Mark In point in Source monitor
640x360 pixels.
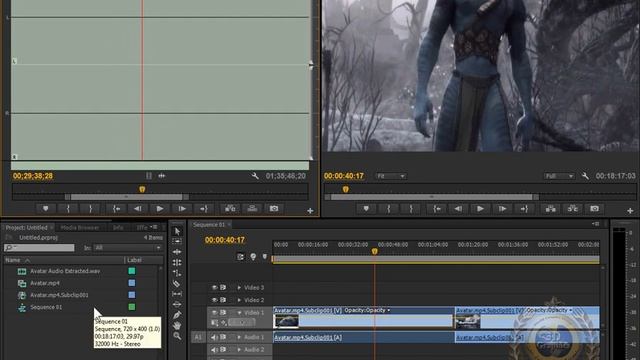click(x=68, y=209)
